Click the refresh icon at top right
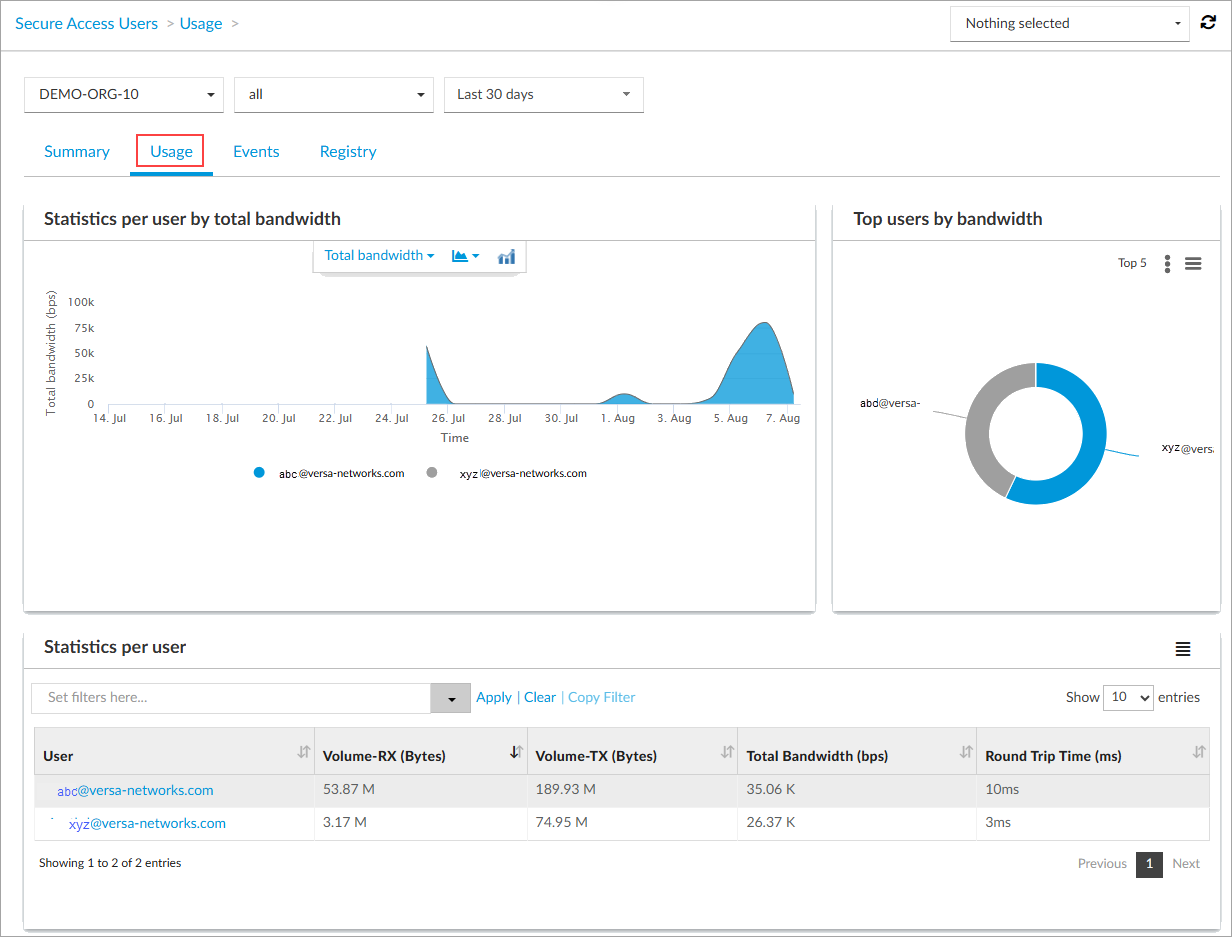Viewport: 1232px width, 937px height. coord(1208,22)
